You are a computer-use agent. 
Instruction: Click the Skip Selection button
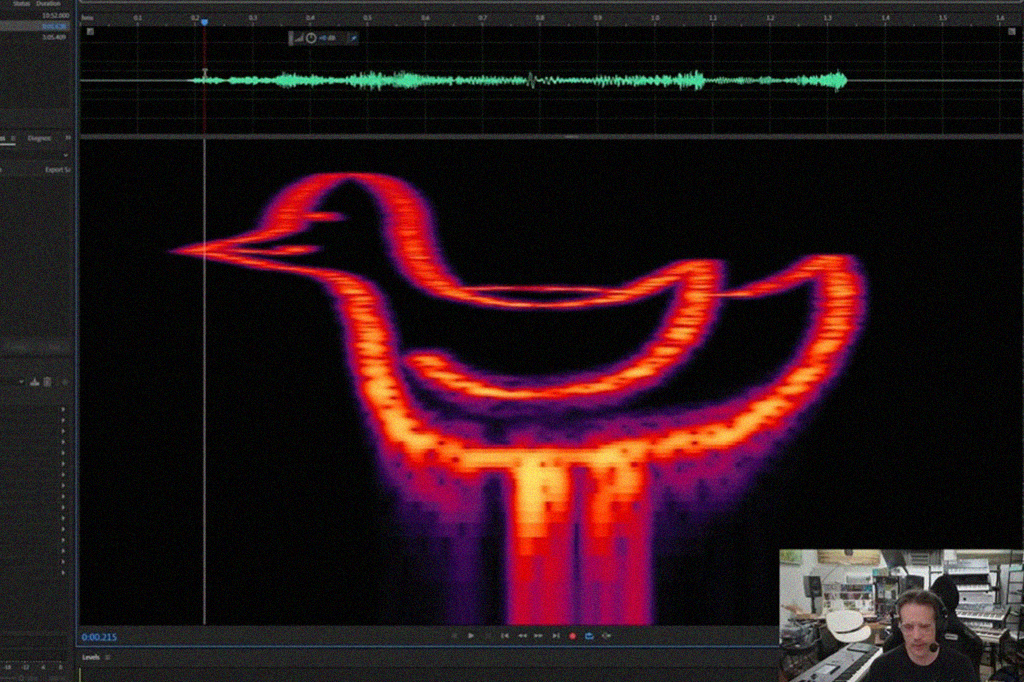(606, 636)
